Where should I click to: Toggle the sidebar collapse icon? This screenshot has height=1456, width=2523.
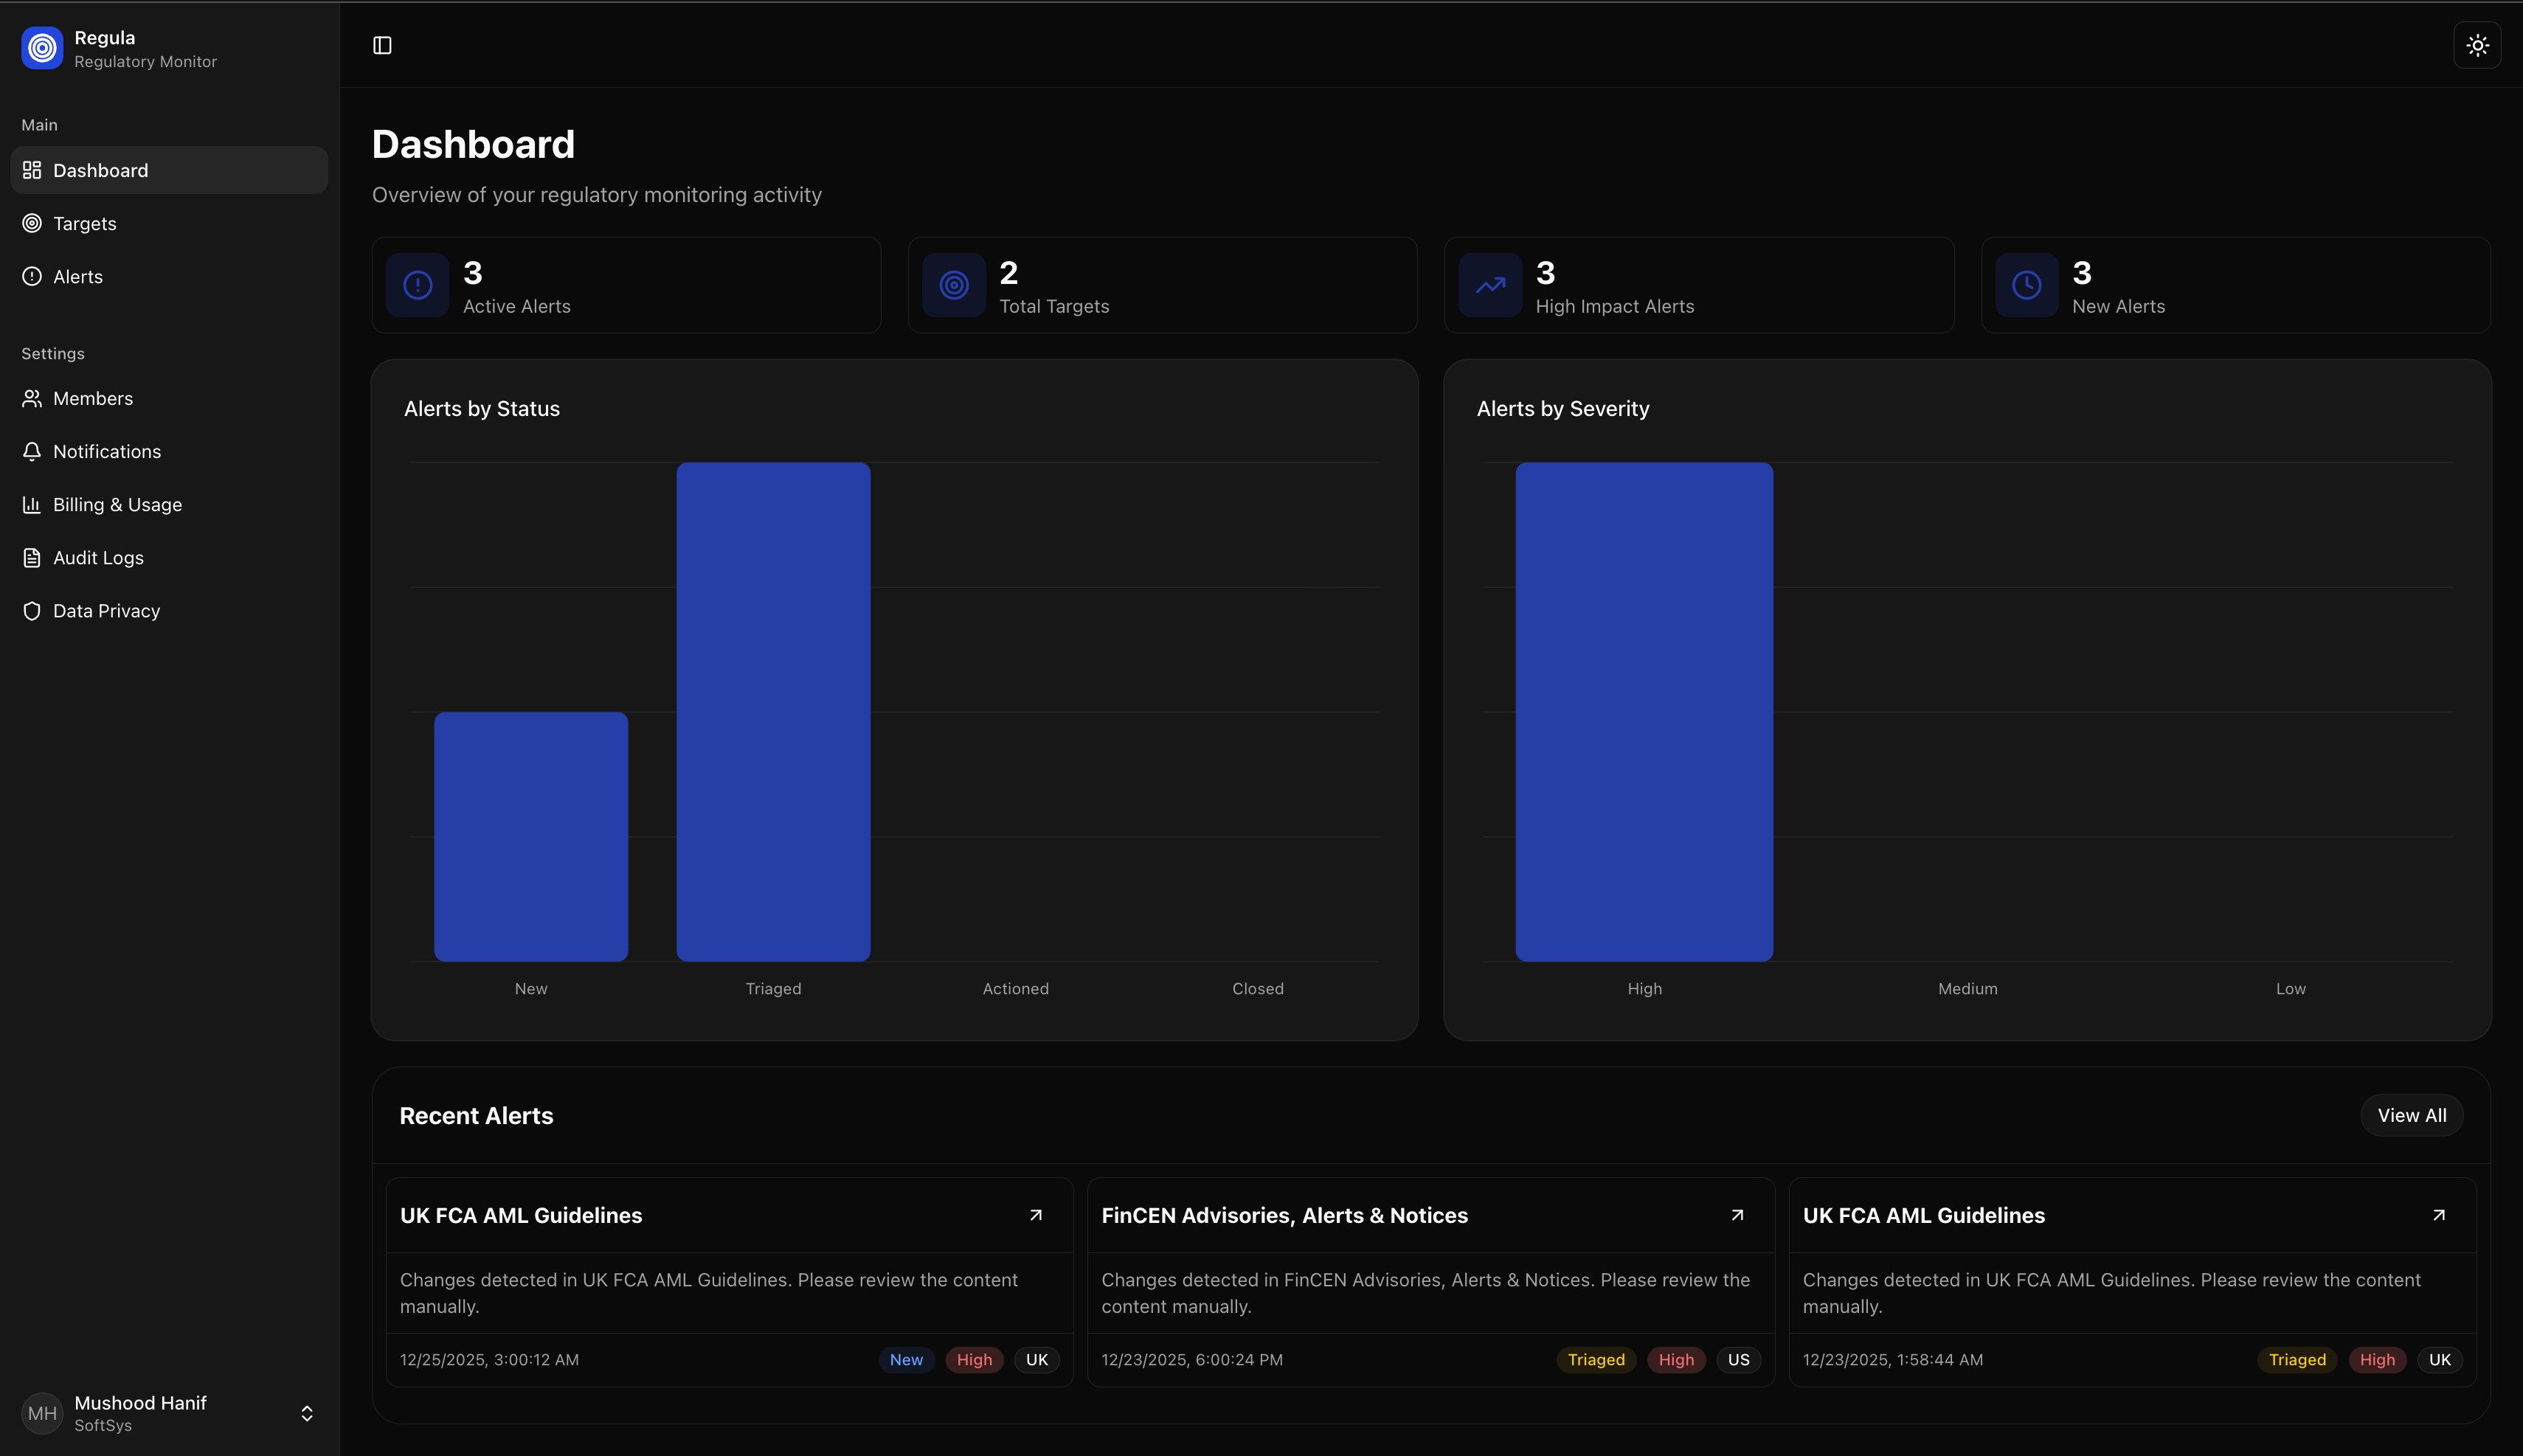point(382,45)
